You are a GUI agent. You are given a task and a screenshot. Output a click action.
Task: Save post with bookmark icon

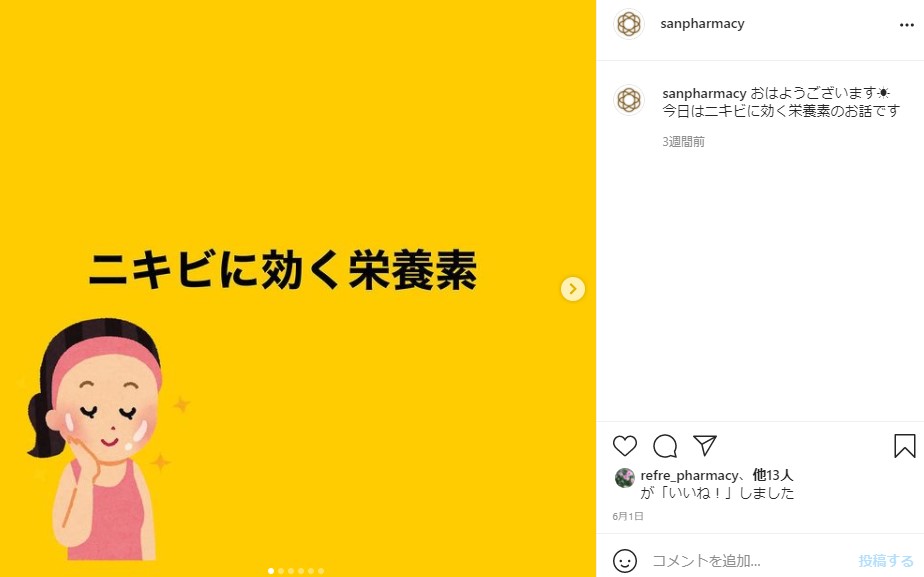point(905,446)
